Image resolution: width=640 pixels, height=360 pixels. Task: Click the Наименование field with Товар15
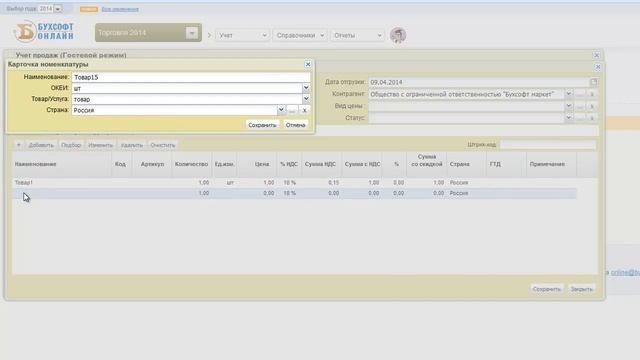click(x=191, y=77)
